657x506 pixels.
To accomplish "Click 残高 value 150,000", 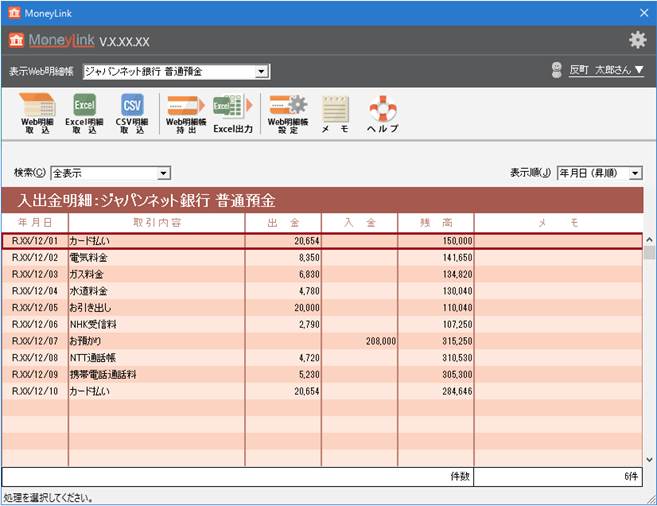I will [x=457, y=241].
